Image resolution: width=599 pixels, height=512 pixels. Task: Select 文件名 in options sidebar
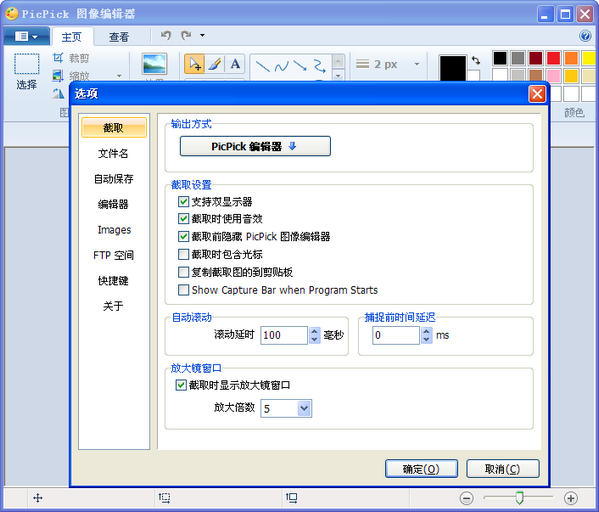(113, 154)
